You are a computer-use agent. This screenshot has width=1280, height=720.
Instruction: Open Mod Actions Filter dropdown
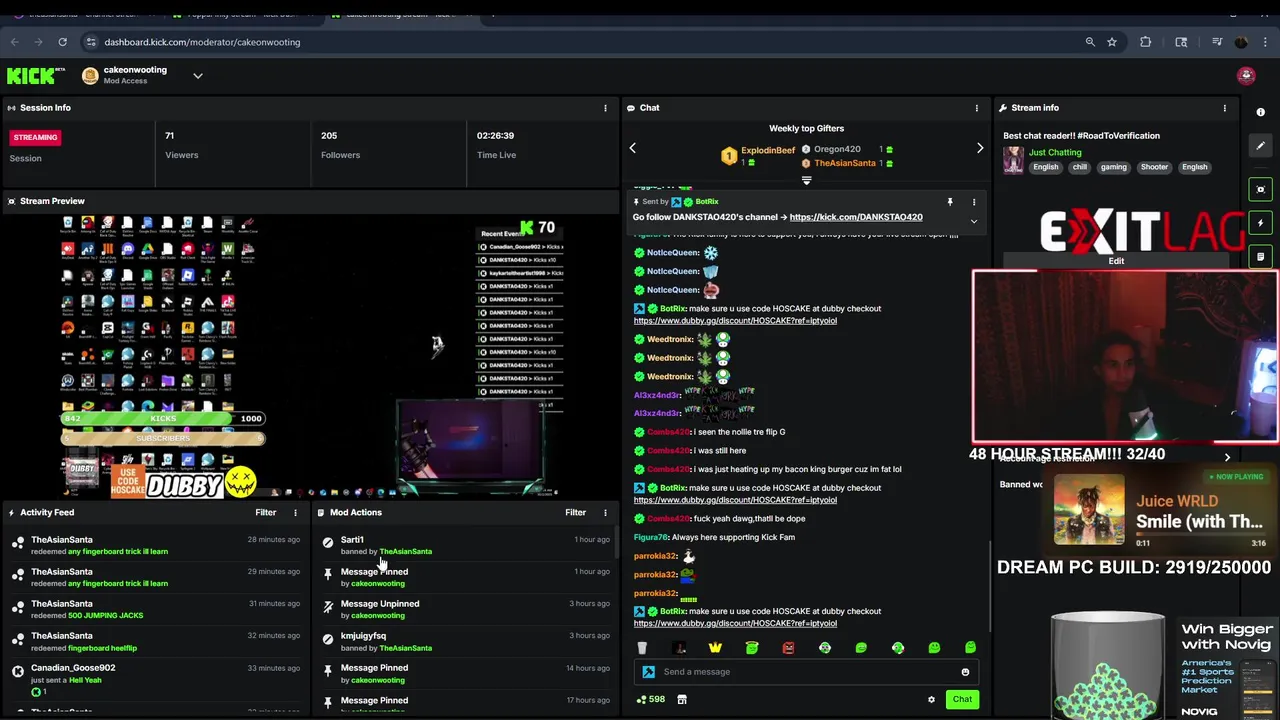pyautogui.click(x=575, y=513)
